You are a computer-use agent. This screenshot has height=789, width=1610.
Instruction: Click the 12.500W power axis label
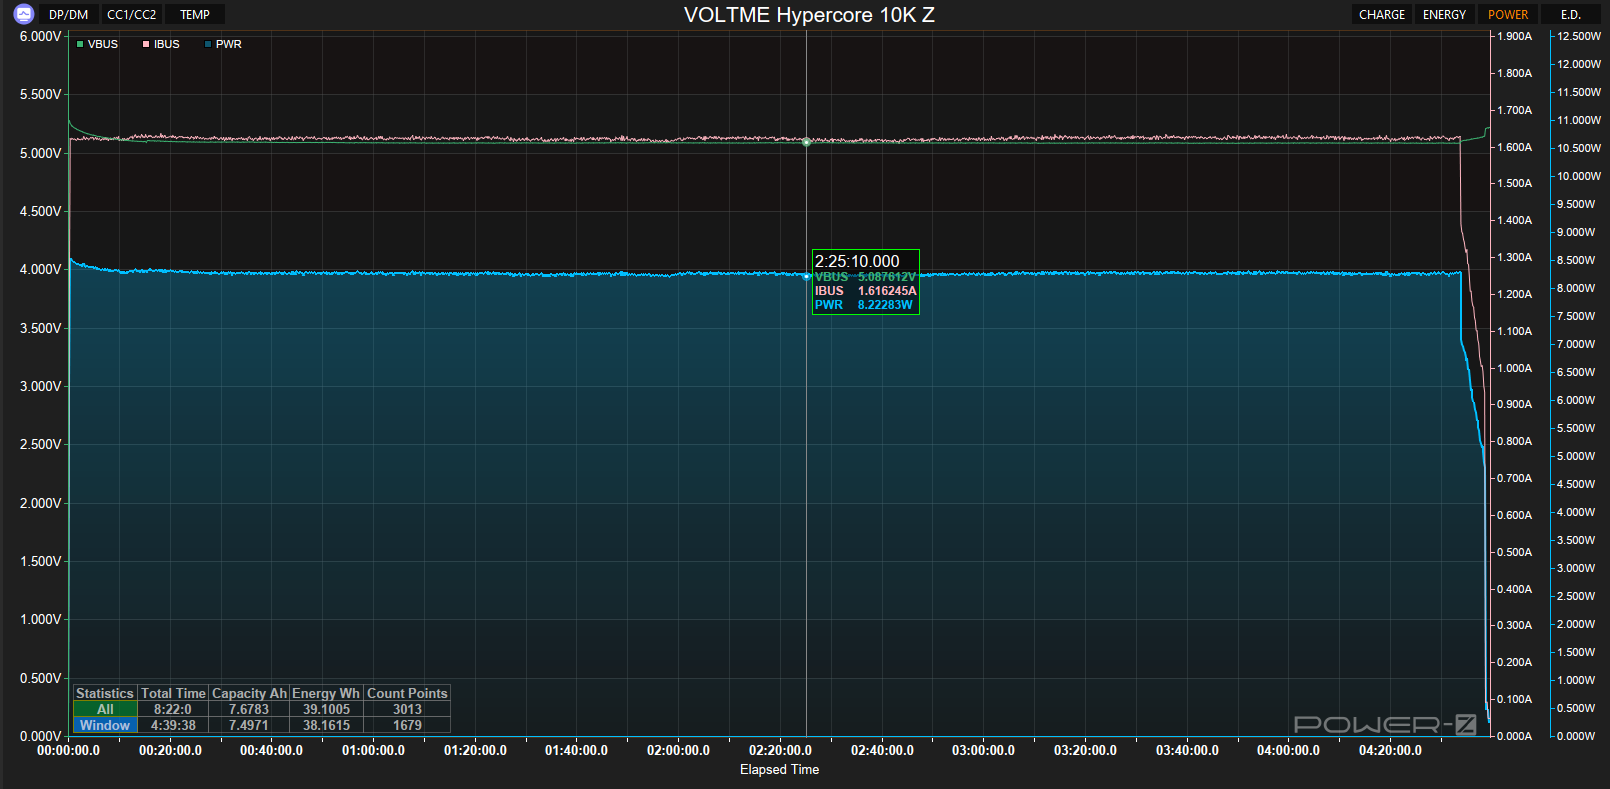pos(1579,36)
